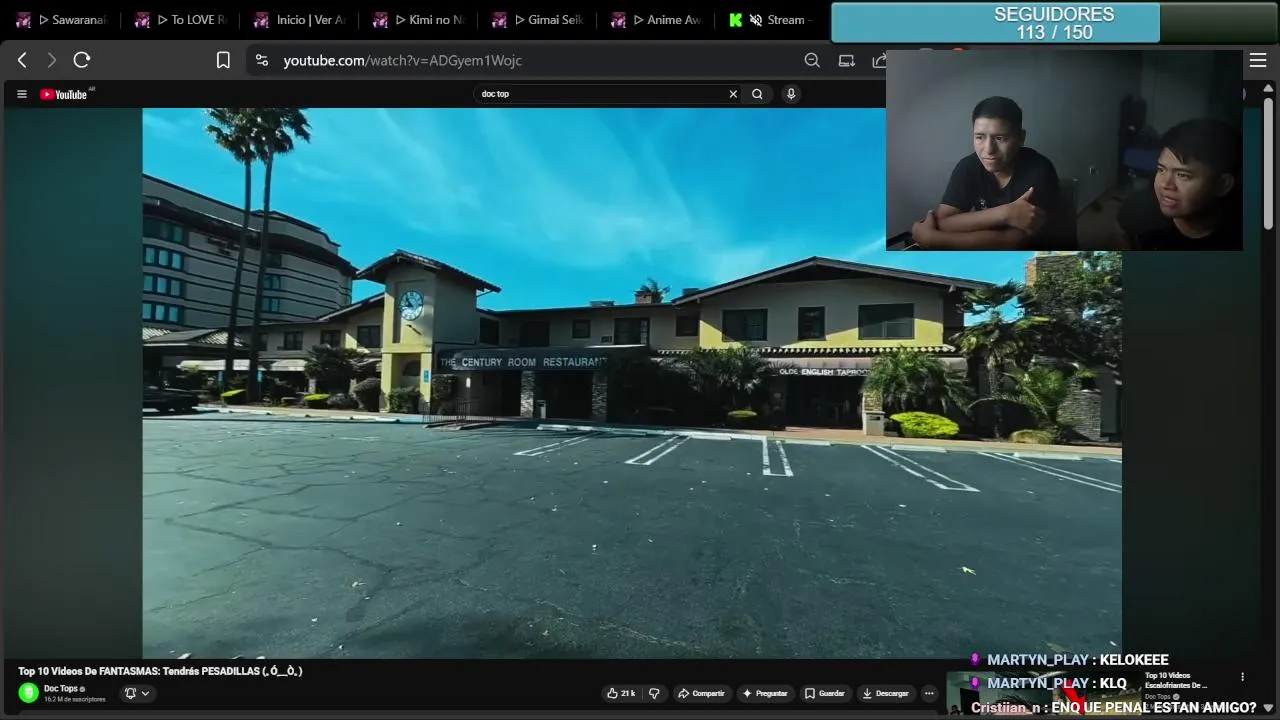Screen dimensions: 1280x720
Task: Open the Doc Tops channel avatar
Action: (x=28, y=692)
